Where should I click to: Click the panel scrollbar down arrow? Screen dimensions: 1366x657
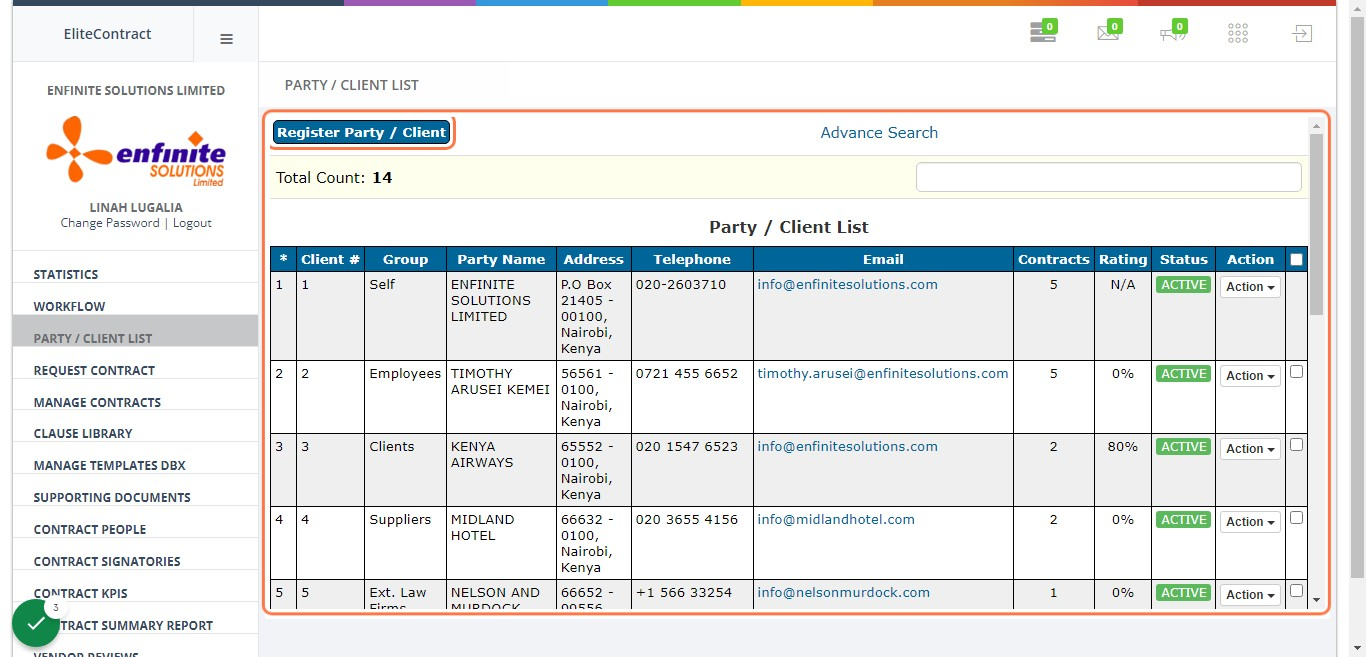point(1316,600)
